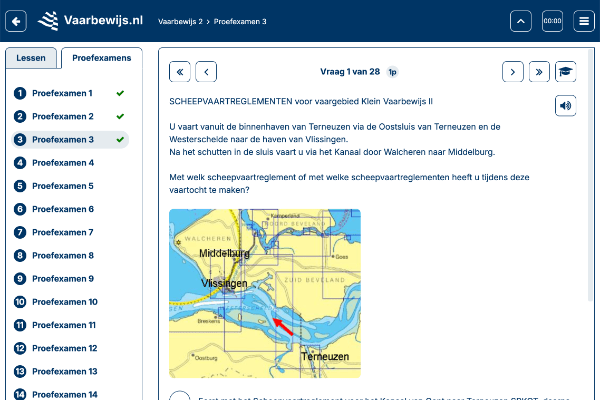Open Proefexamen 12 in the list
600x400 pixels.
pyautogui.click(x=70, y=348)
